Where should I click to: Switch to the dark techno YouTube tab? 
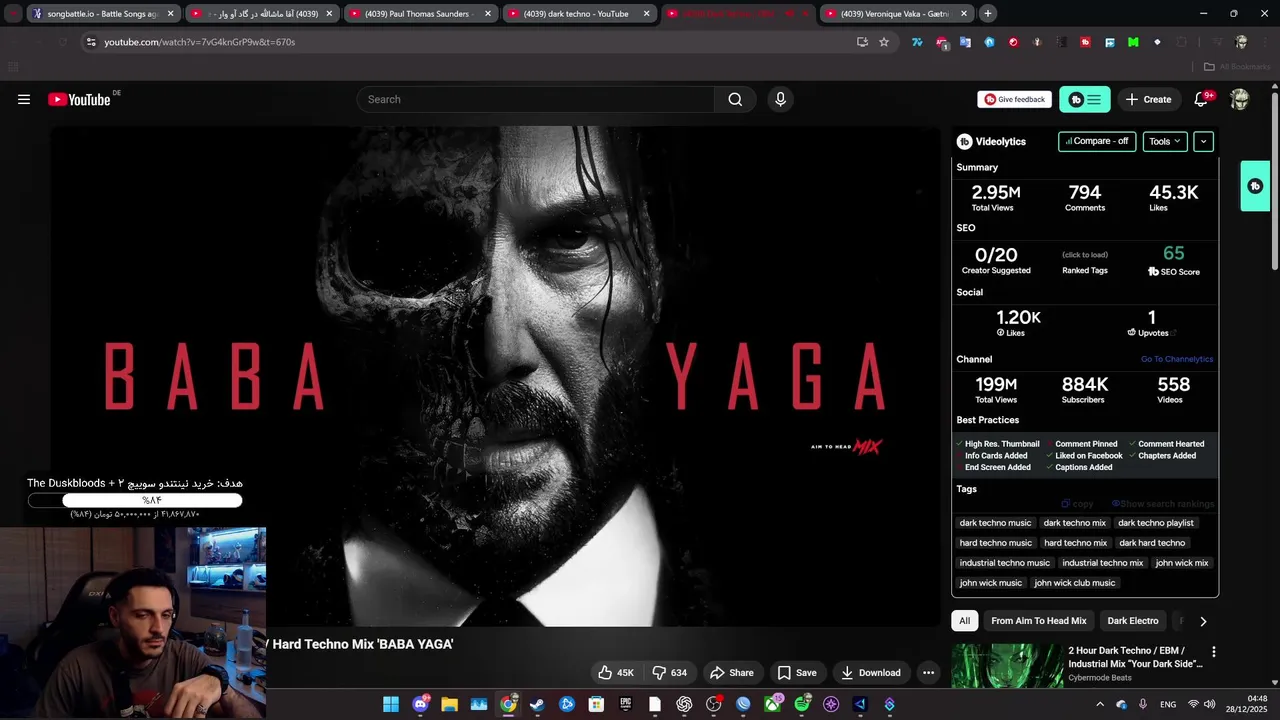click(580, 14)
